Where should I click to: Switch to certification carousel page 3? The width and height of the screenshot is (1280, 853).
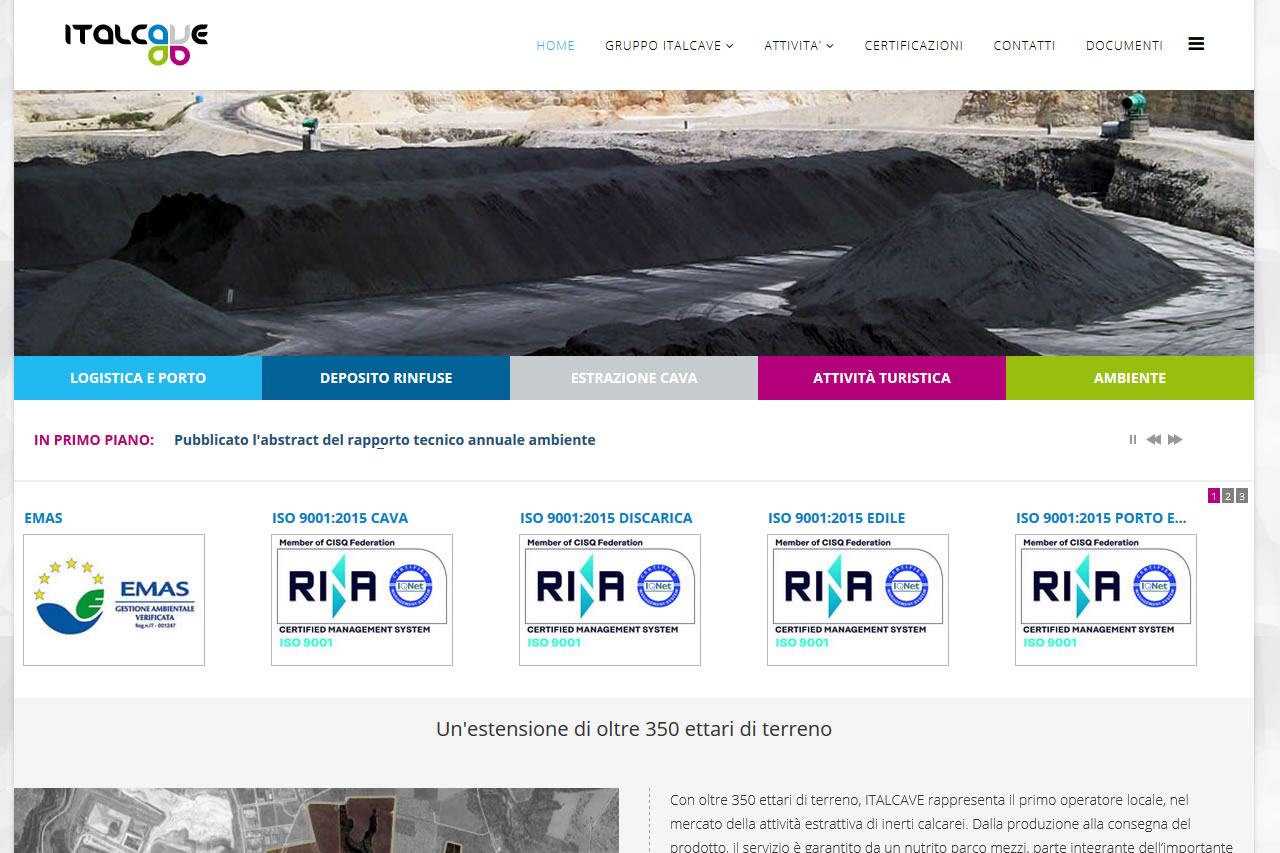click(1242, 496)
